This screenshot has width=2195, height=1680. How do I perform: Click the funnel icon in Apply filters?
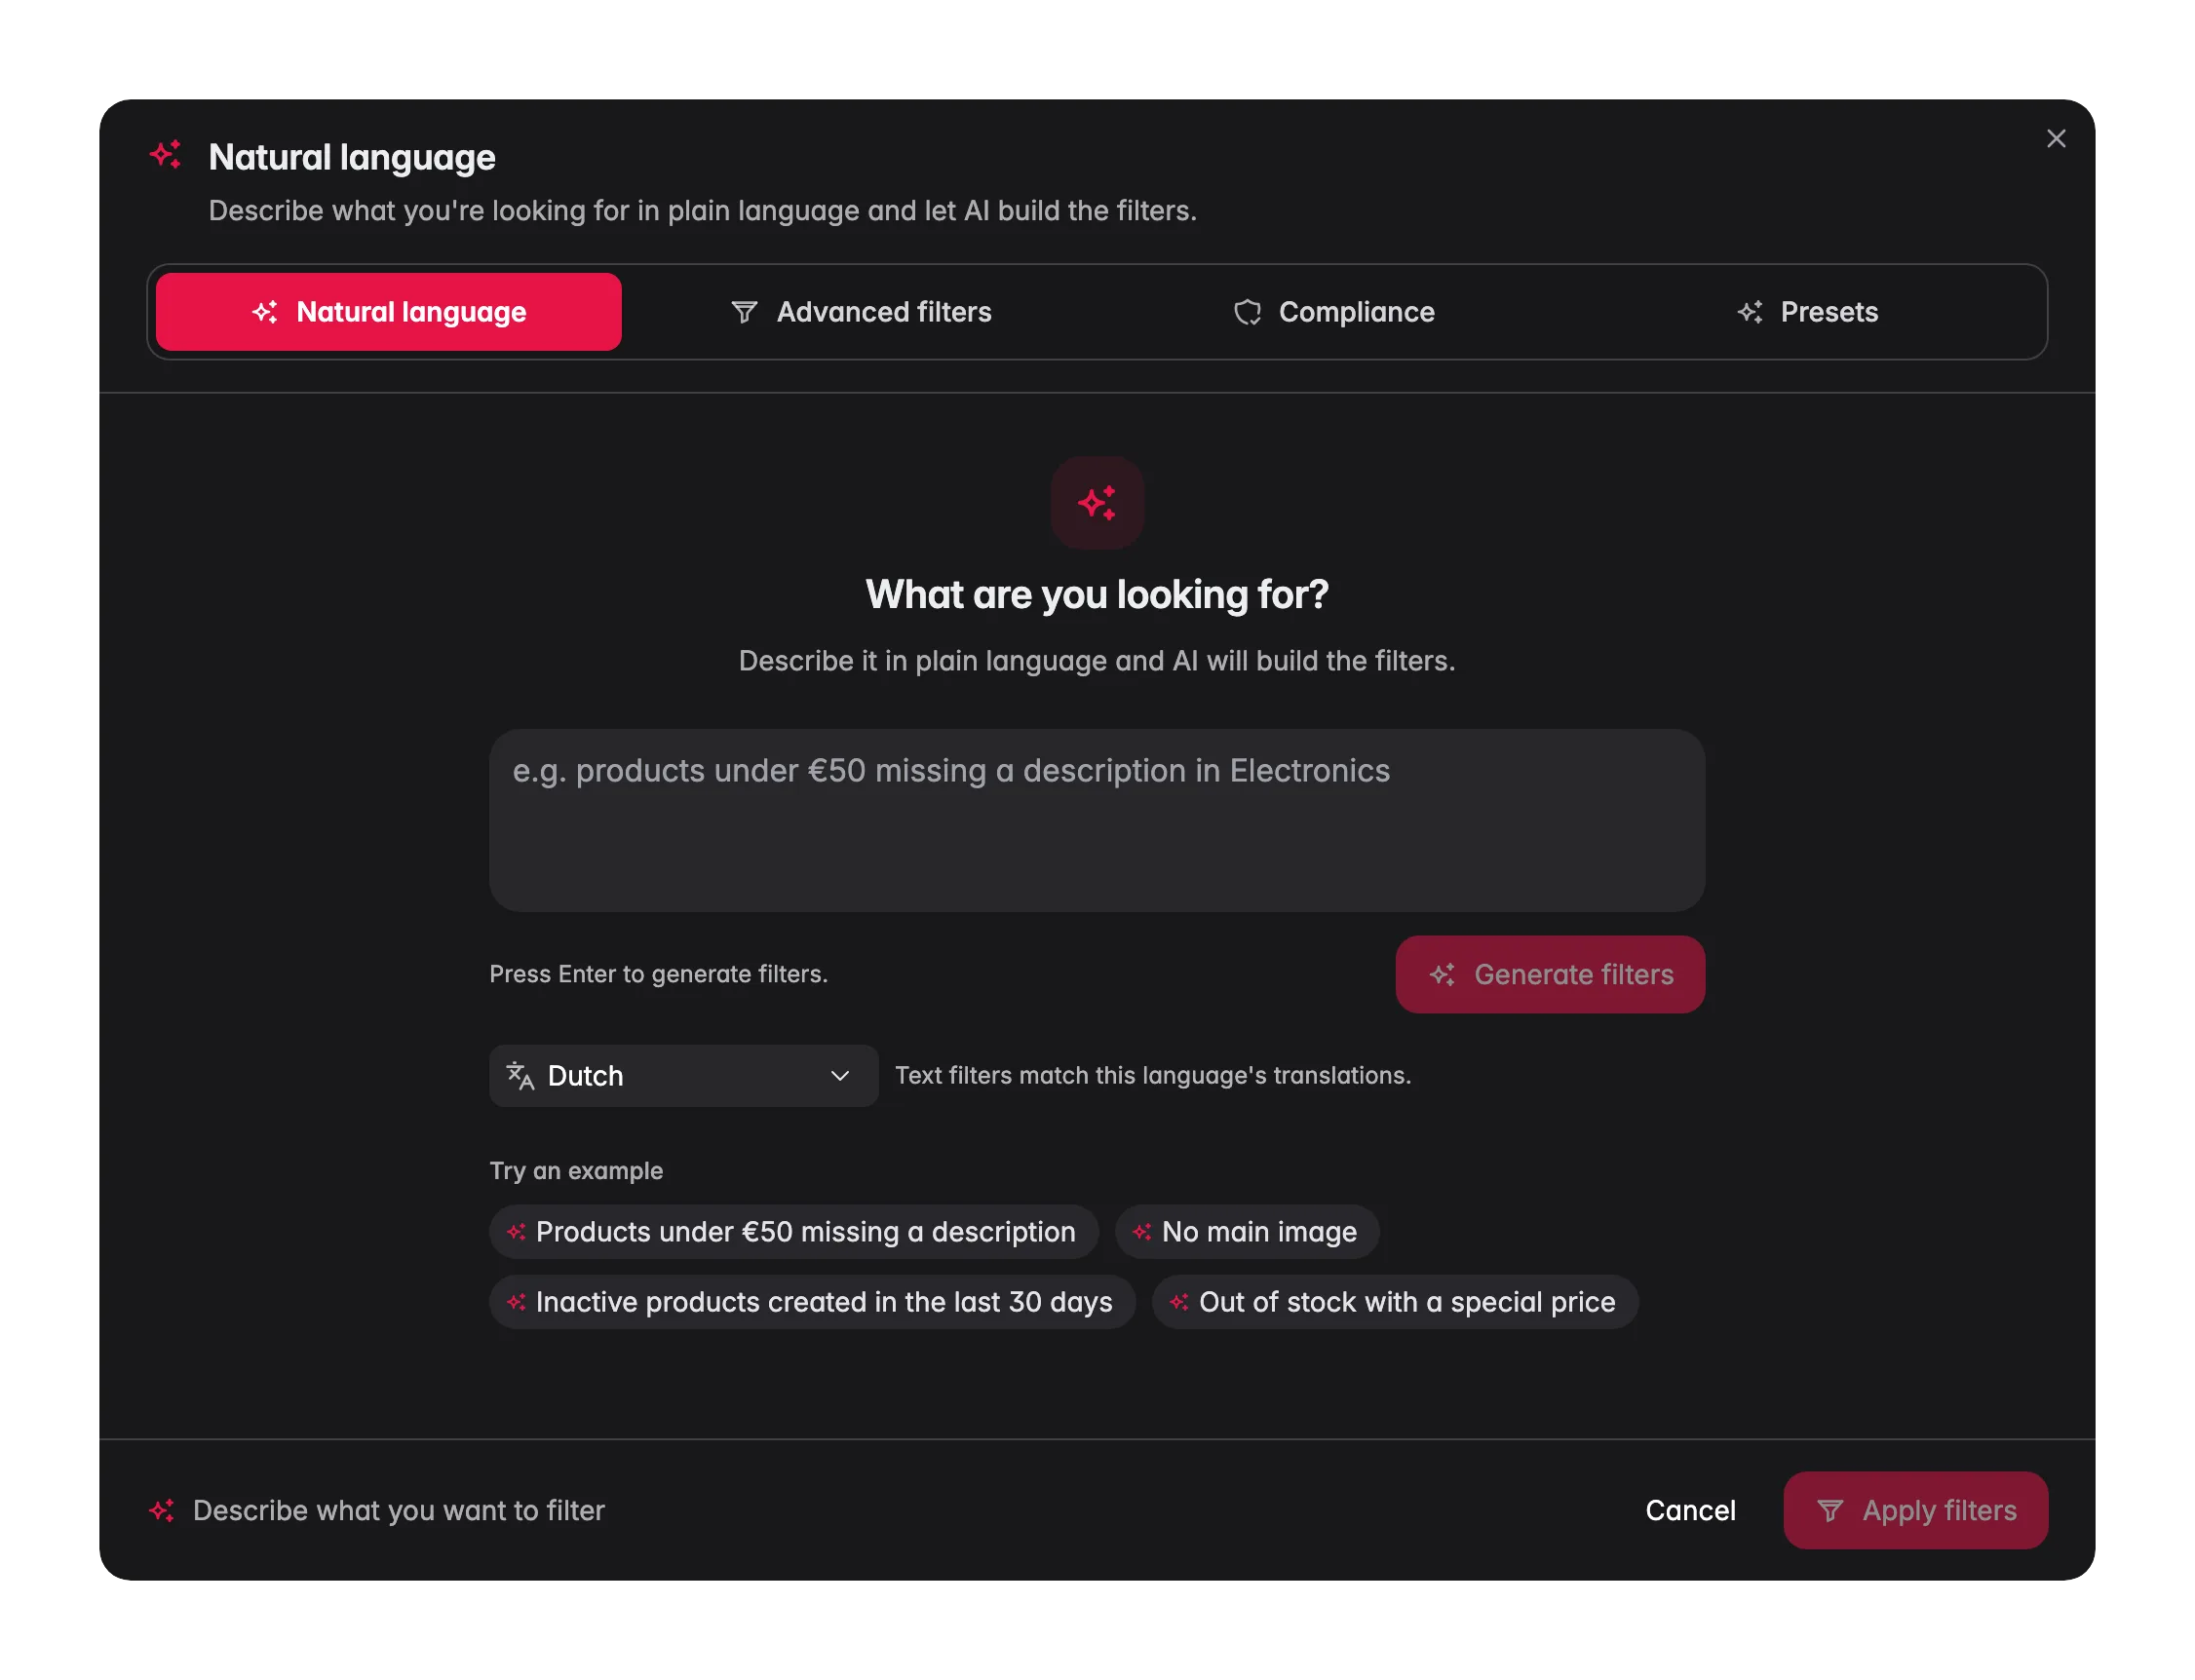(x=1829, y=1510)
